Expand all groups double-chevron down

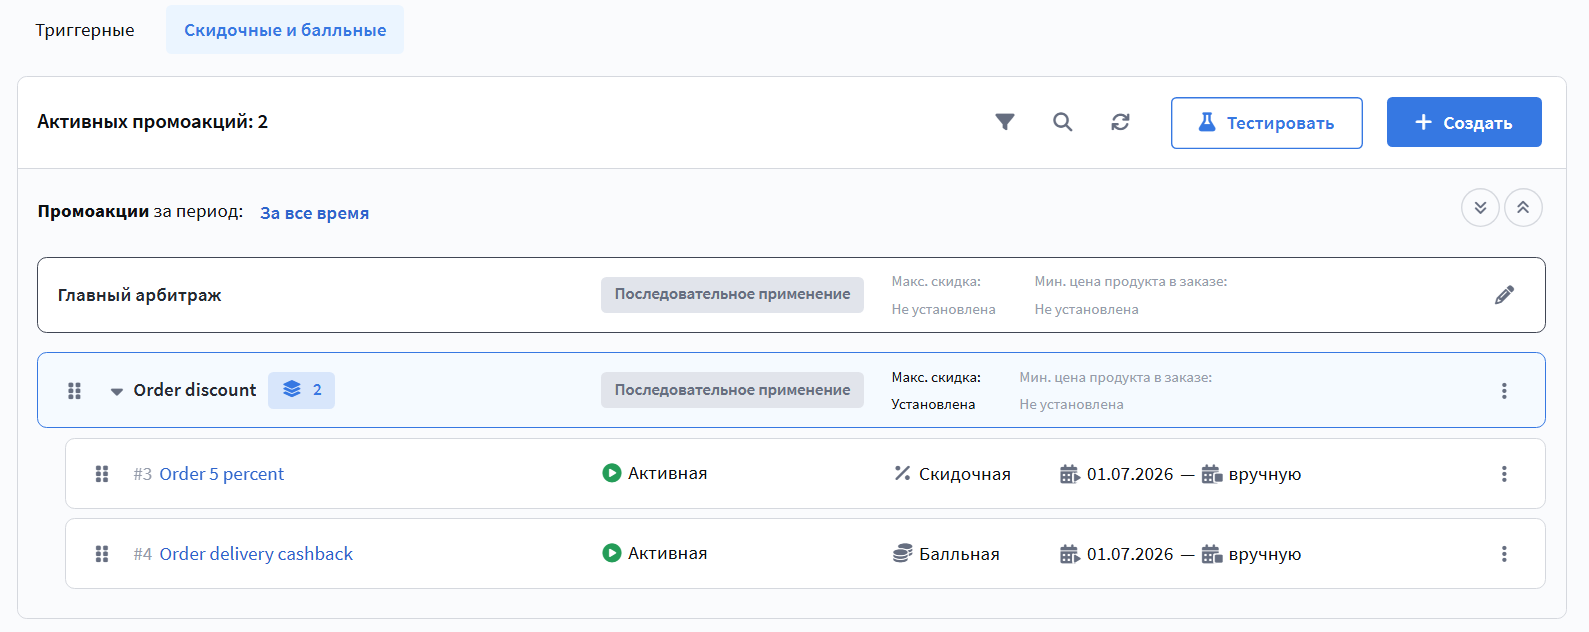click(1480, 208)
